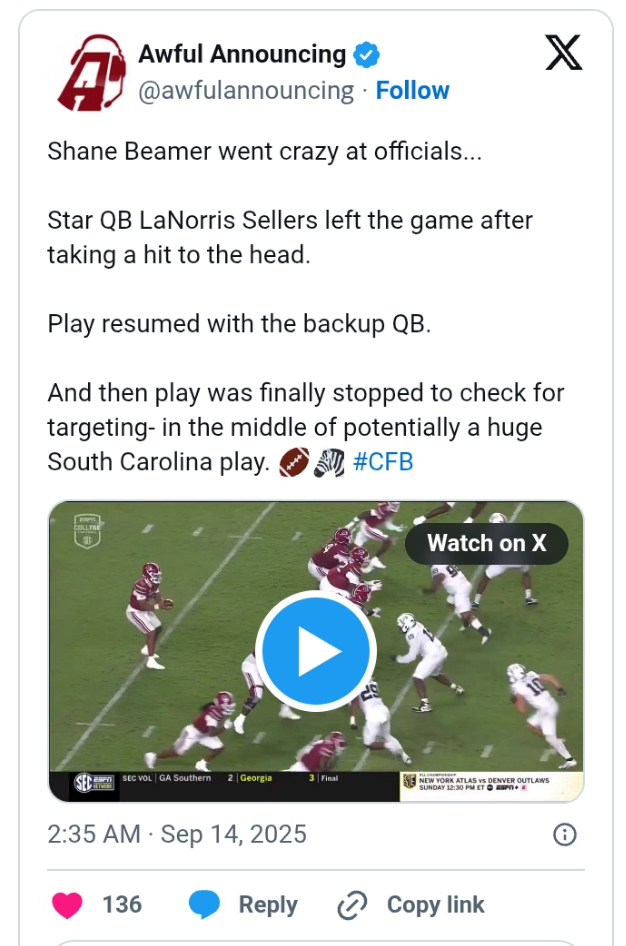
Task: Click the 136 likes count
Action: pos(122,905)
